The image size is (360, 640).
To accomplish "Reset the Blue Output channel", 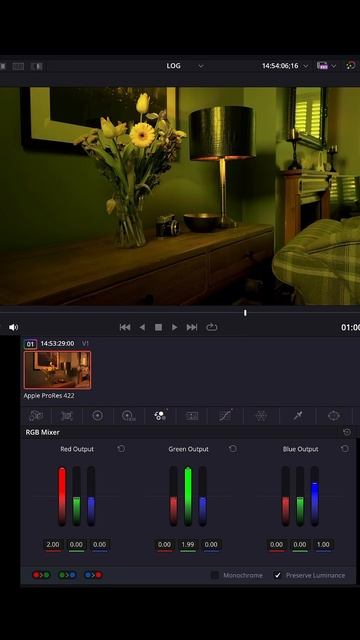I will [x=345, y=449].
